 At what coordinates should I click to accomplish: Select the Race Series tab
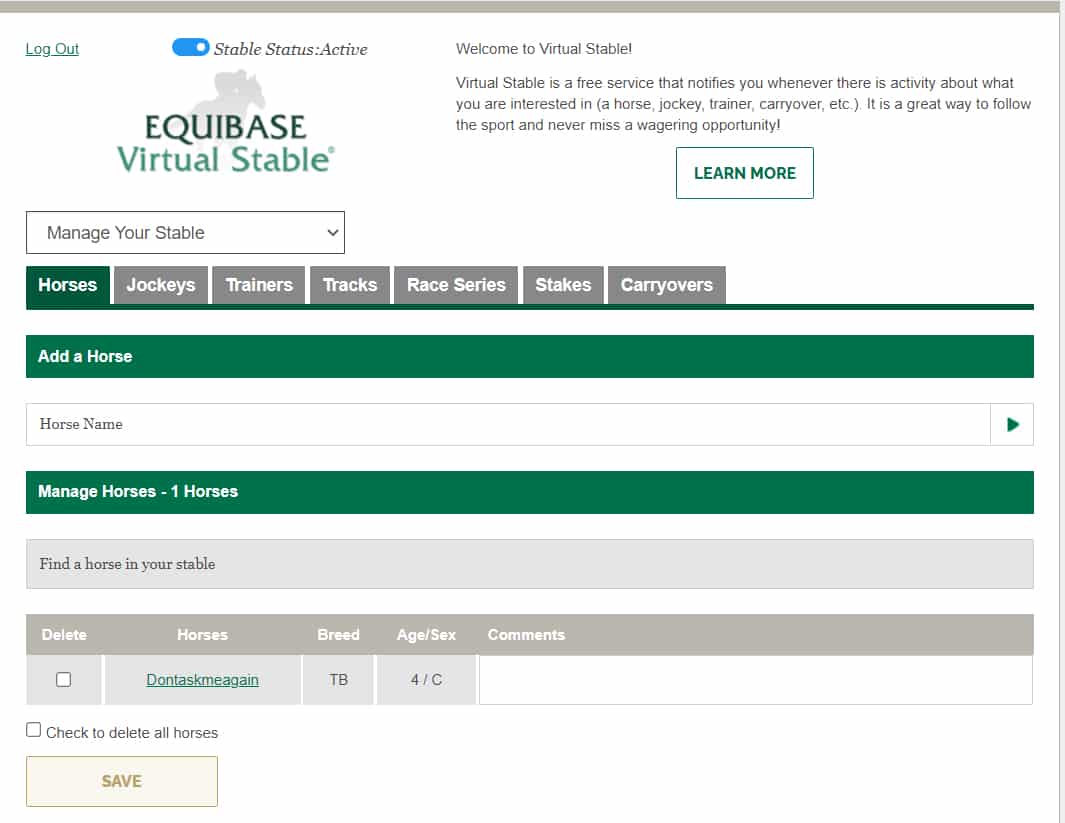point(456,285)
